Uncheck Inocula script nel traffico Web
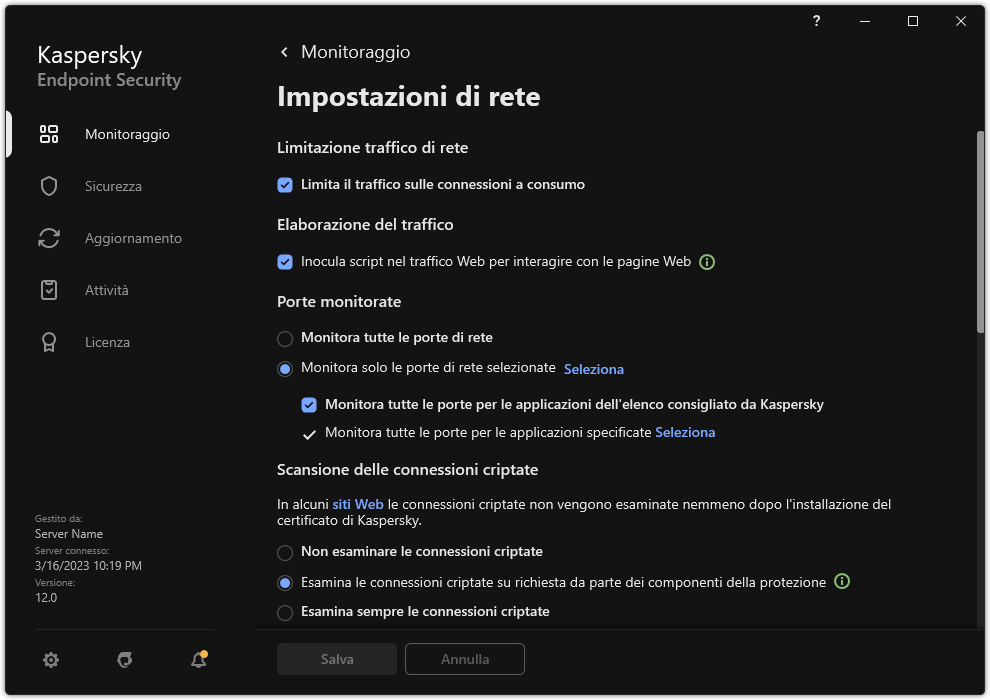The height and width of the screenshot is (700, 990). [285, 261]
